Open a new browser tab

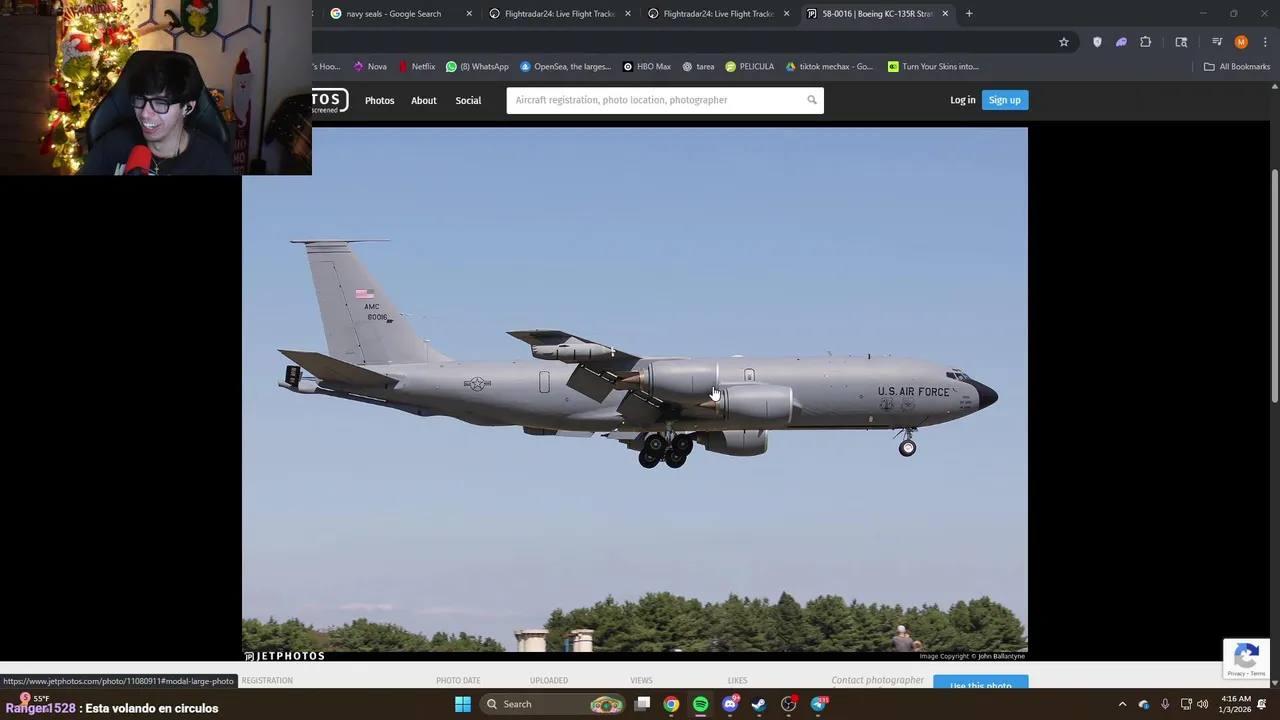click(x=969, y=14)
